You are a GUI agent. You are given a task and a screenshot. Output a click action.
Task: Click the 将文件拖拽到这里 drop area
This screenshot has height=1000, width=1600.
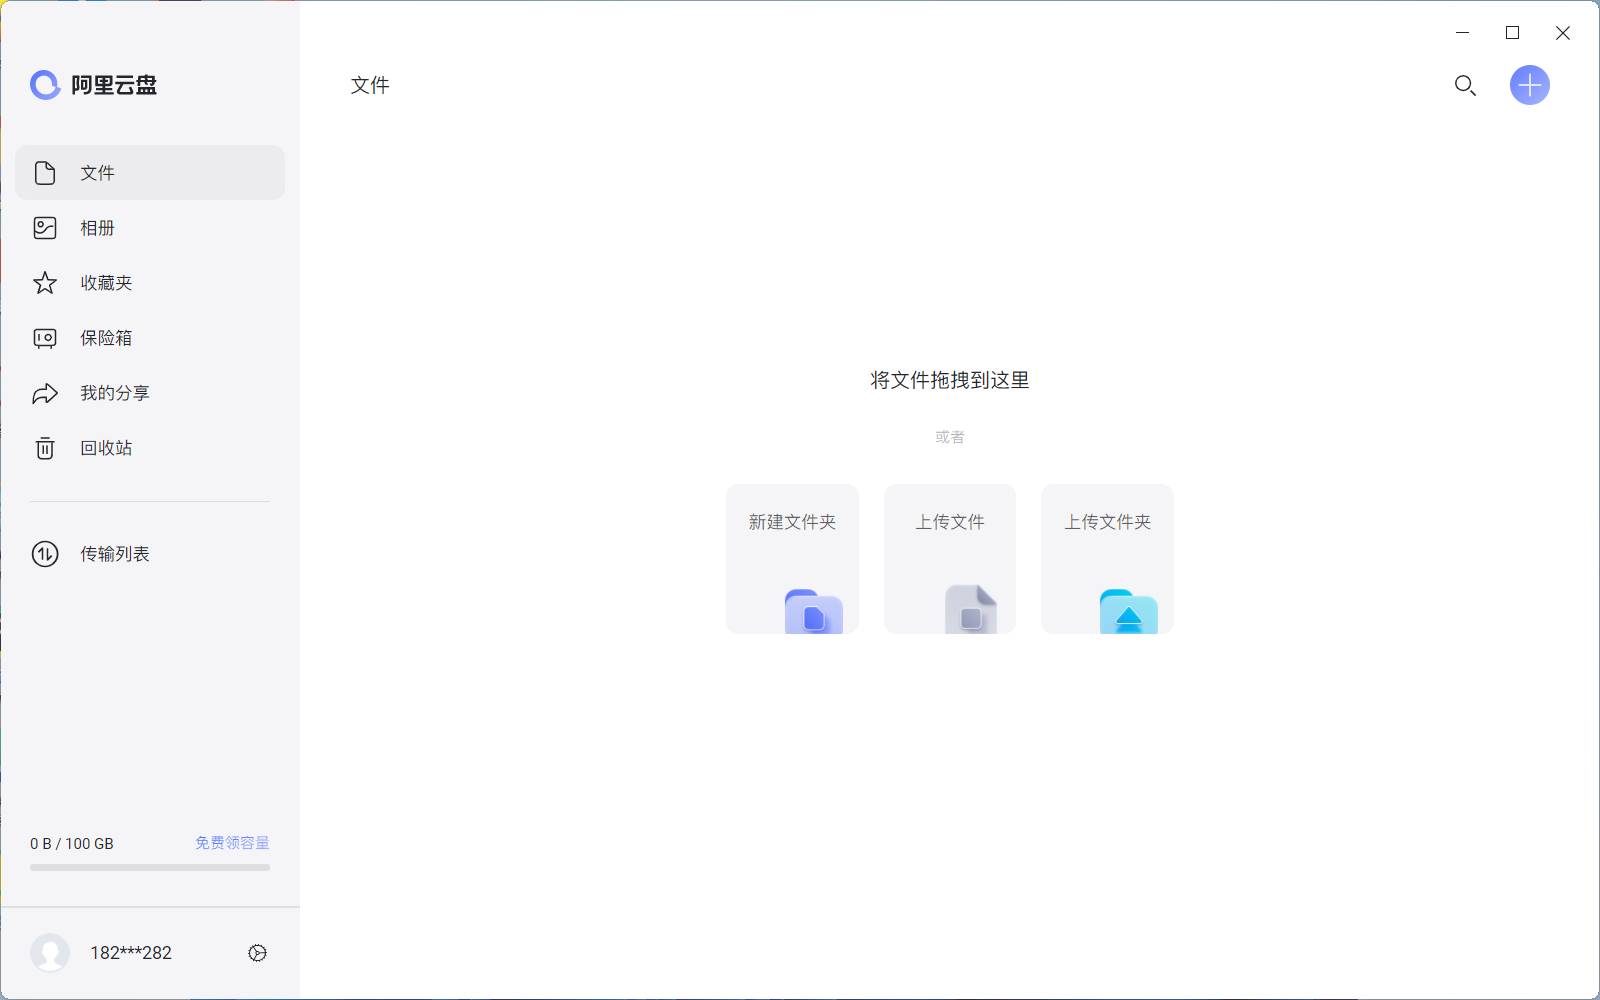coord(950,380)
